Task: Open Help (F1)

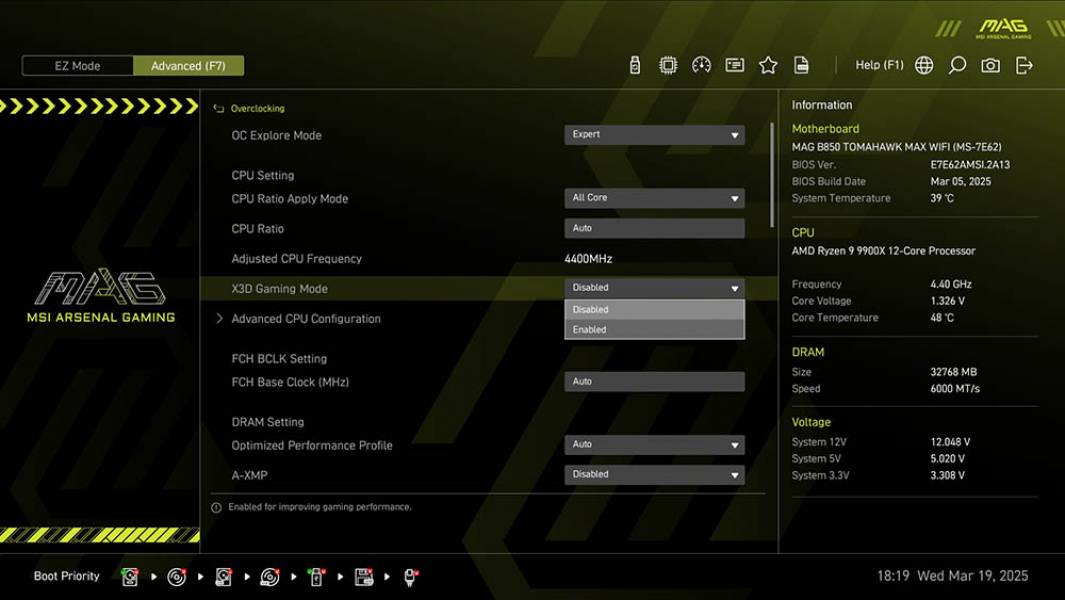Action: pos(879,65)
